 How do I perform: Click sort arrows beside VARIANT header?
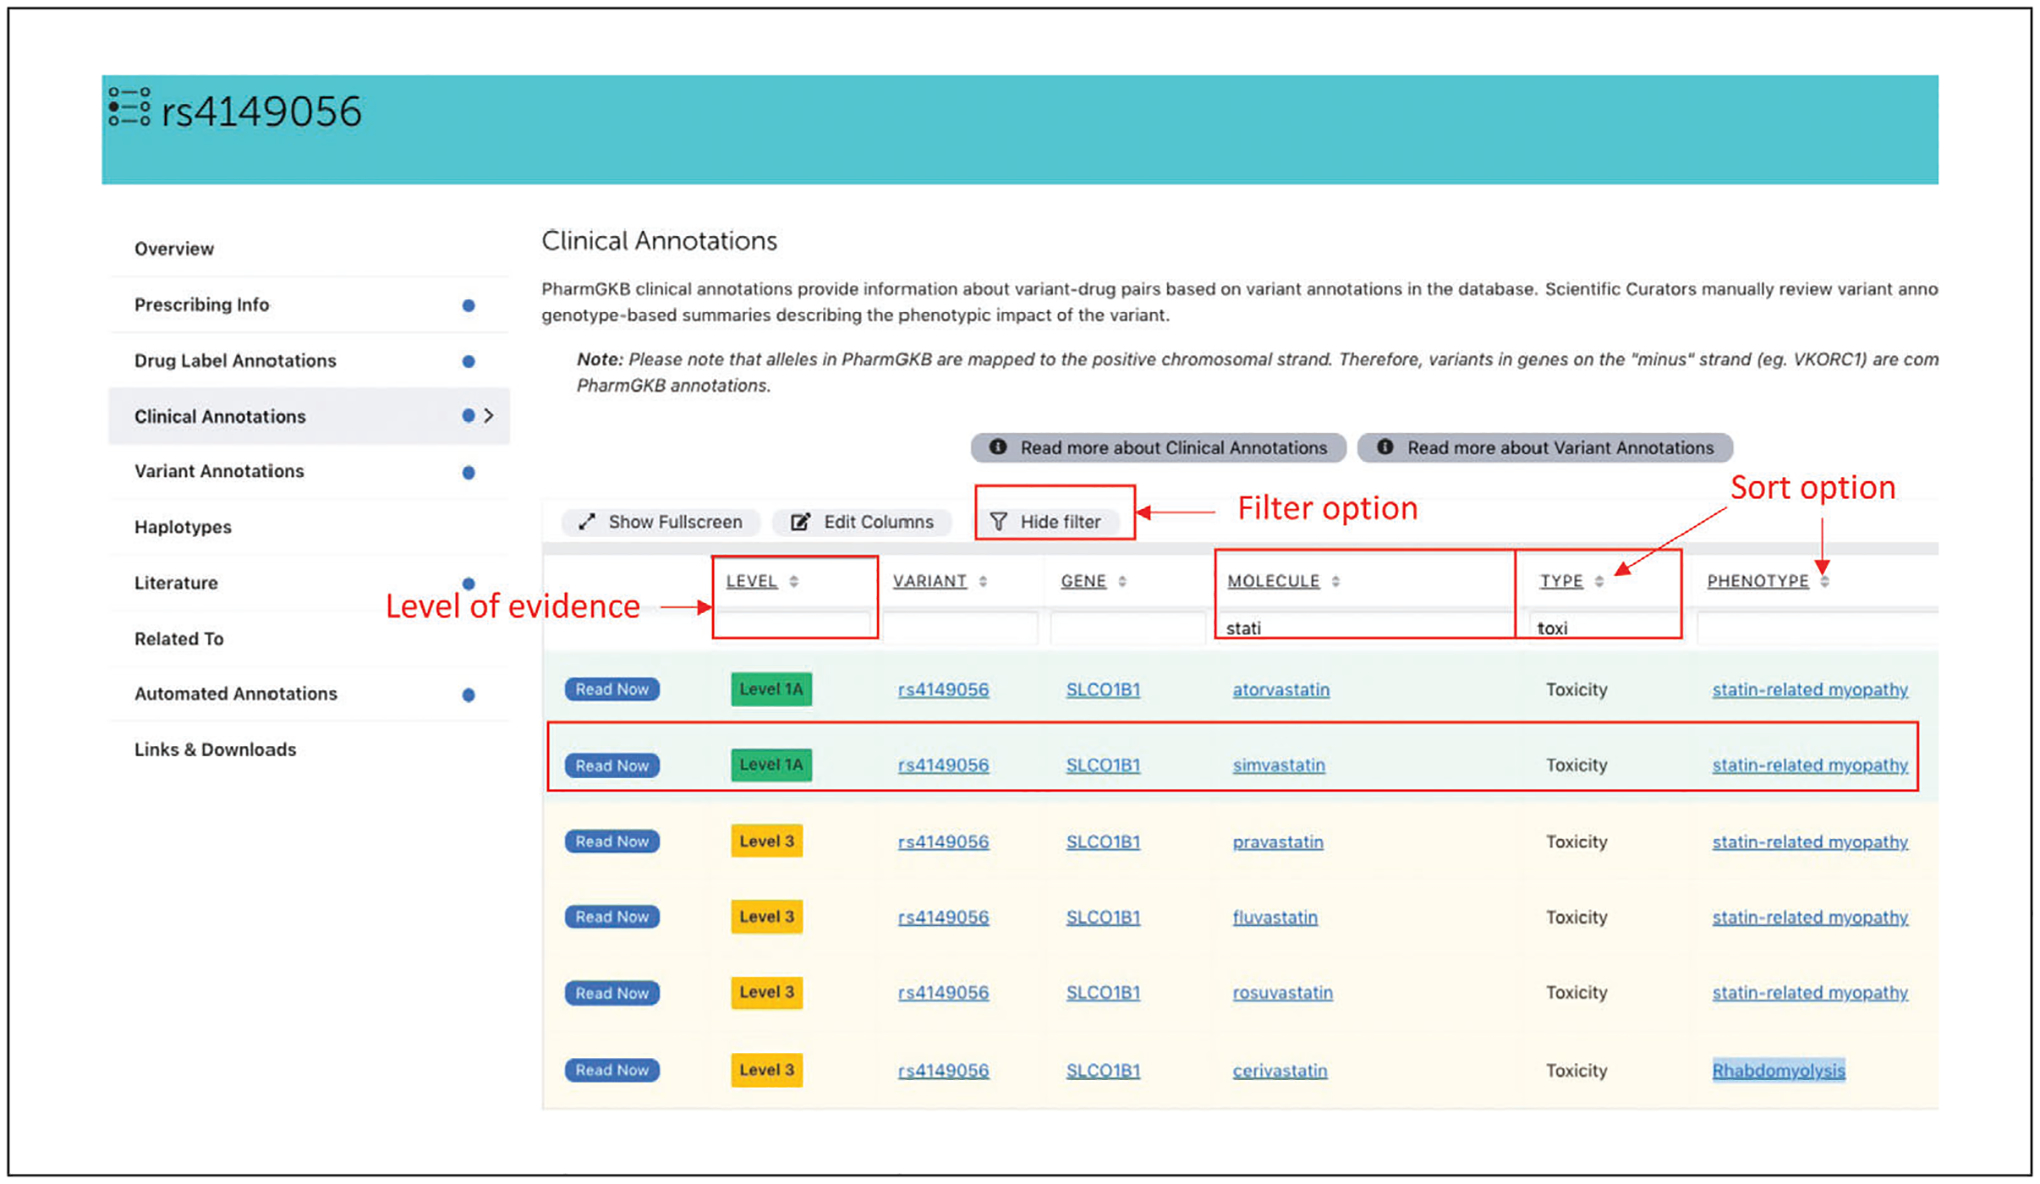(x=984, y=582)
